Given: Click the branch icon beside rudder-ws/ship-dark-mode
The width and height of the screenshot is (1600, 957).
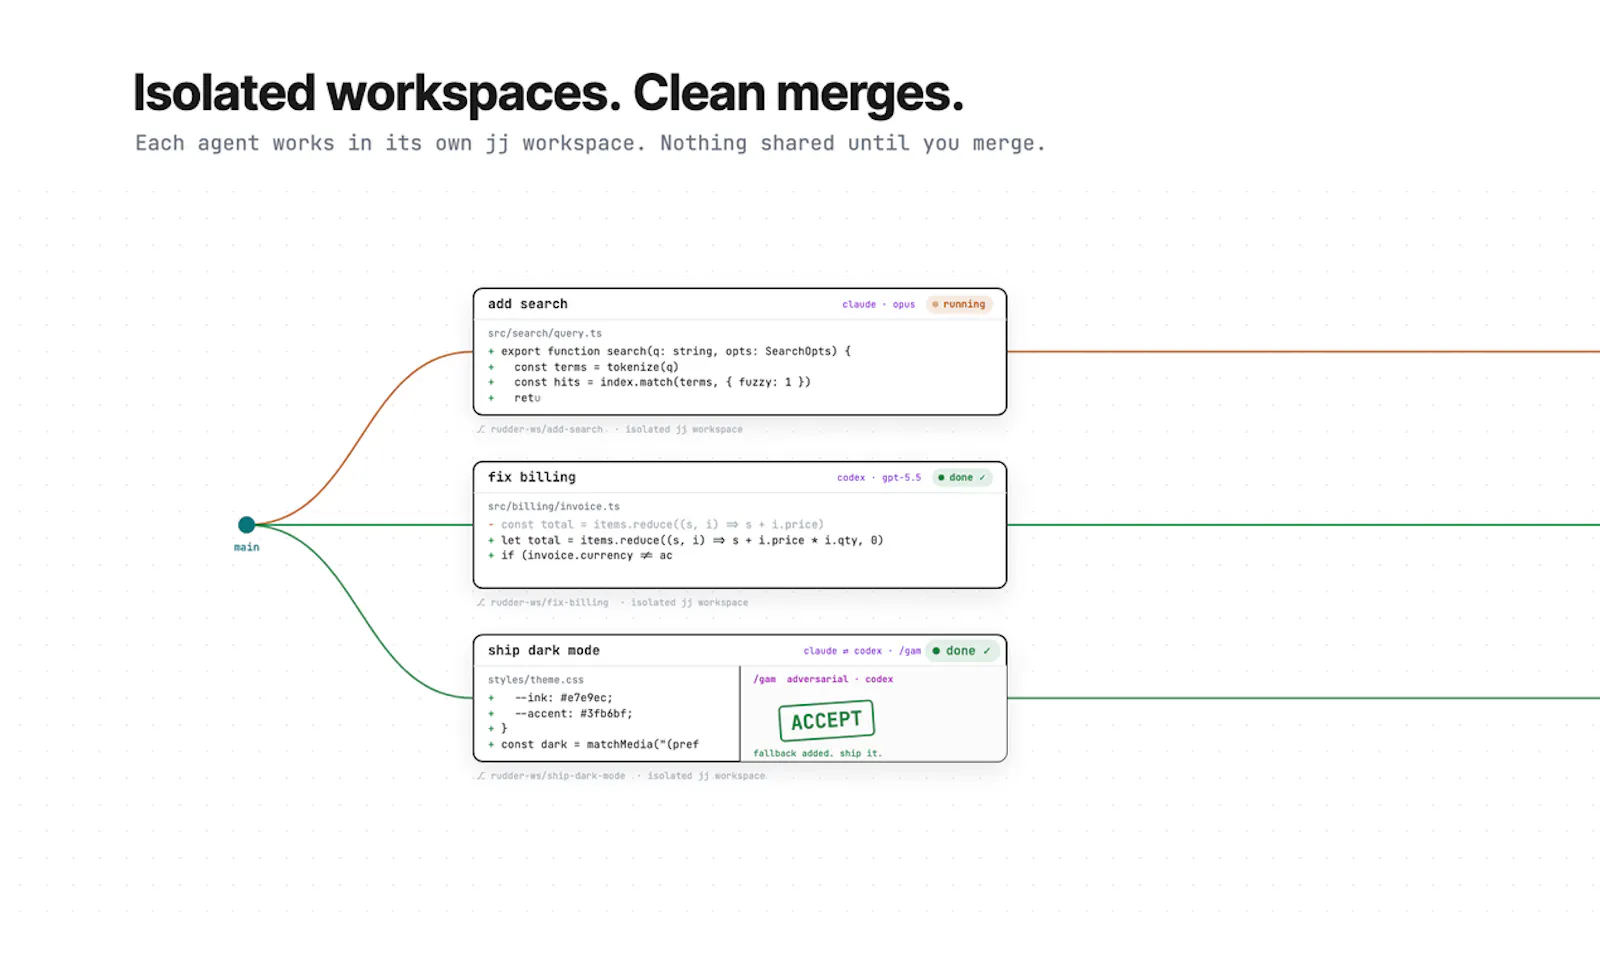Looking at the screenshot, I should 481,775.
